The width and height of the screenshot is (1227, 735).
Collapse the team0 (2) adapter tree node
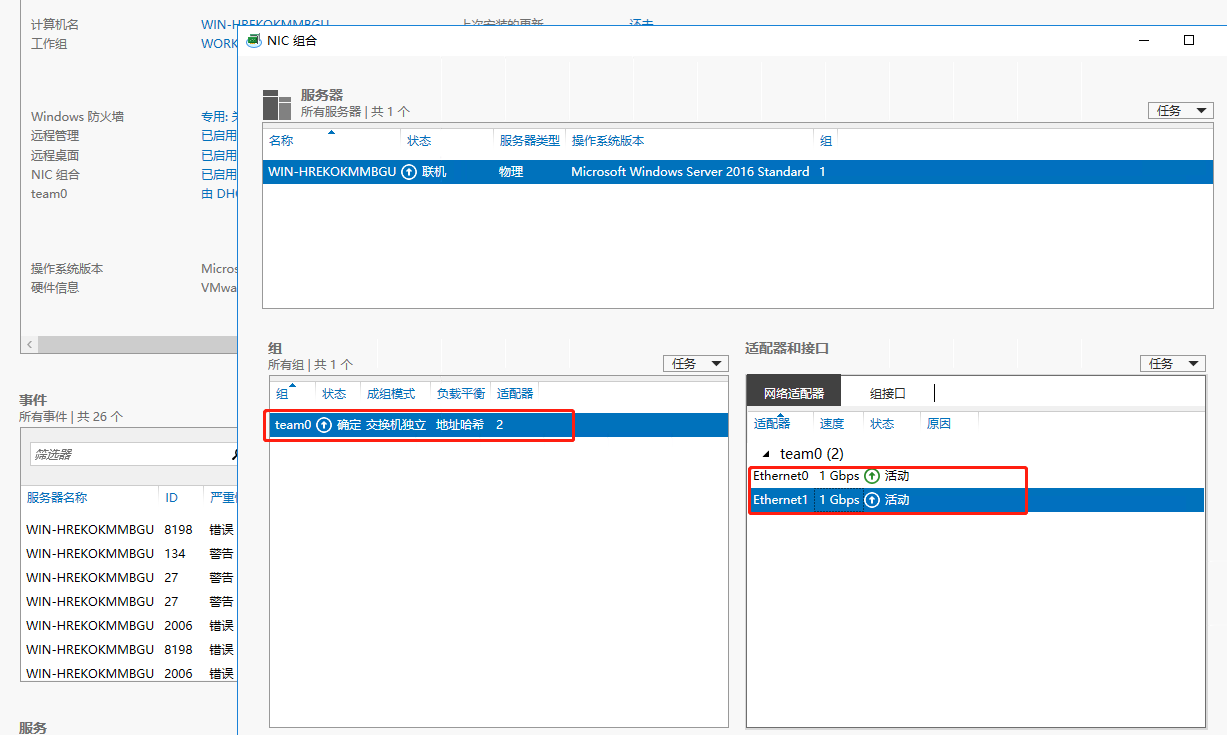(x=766, y=455)
